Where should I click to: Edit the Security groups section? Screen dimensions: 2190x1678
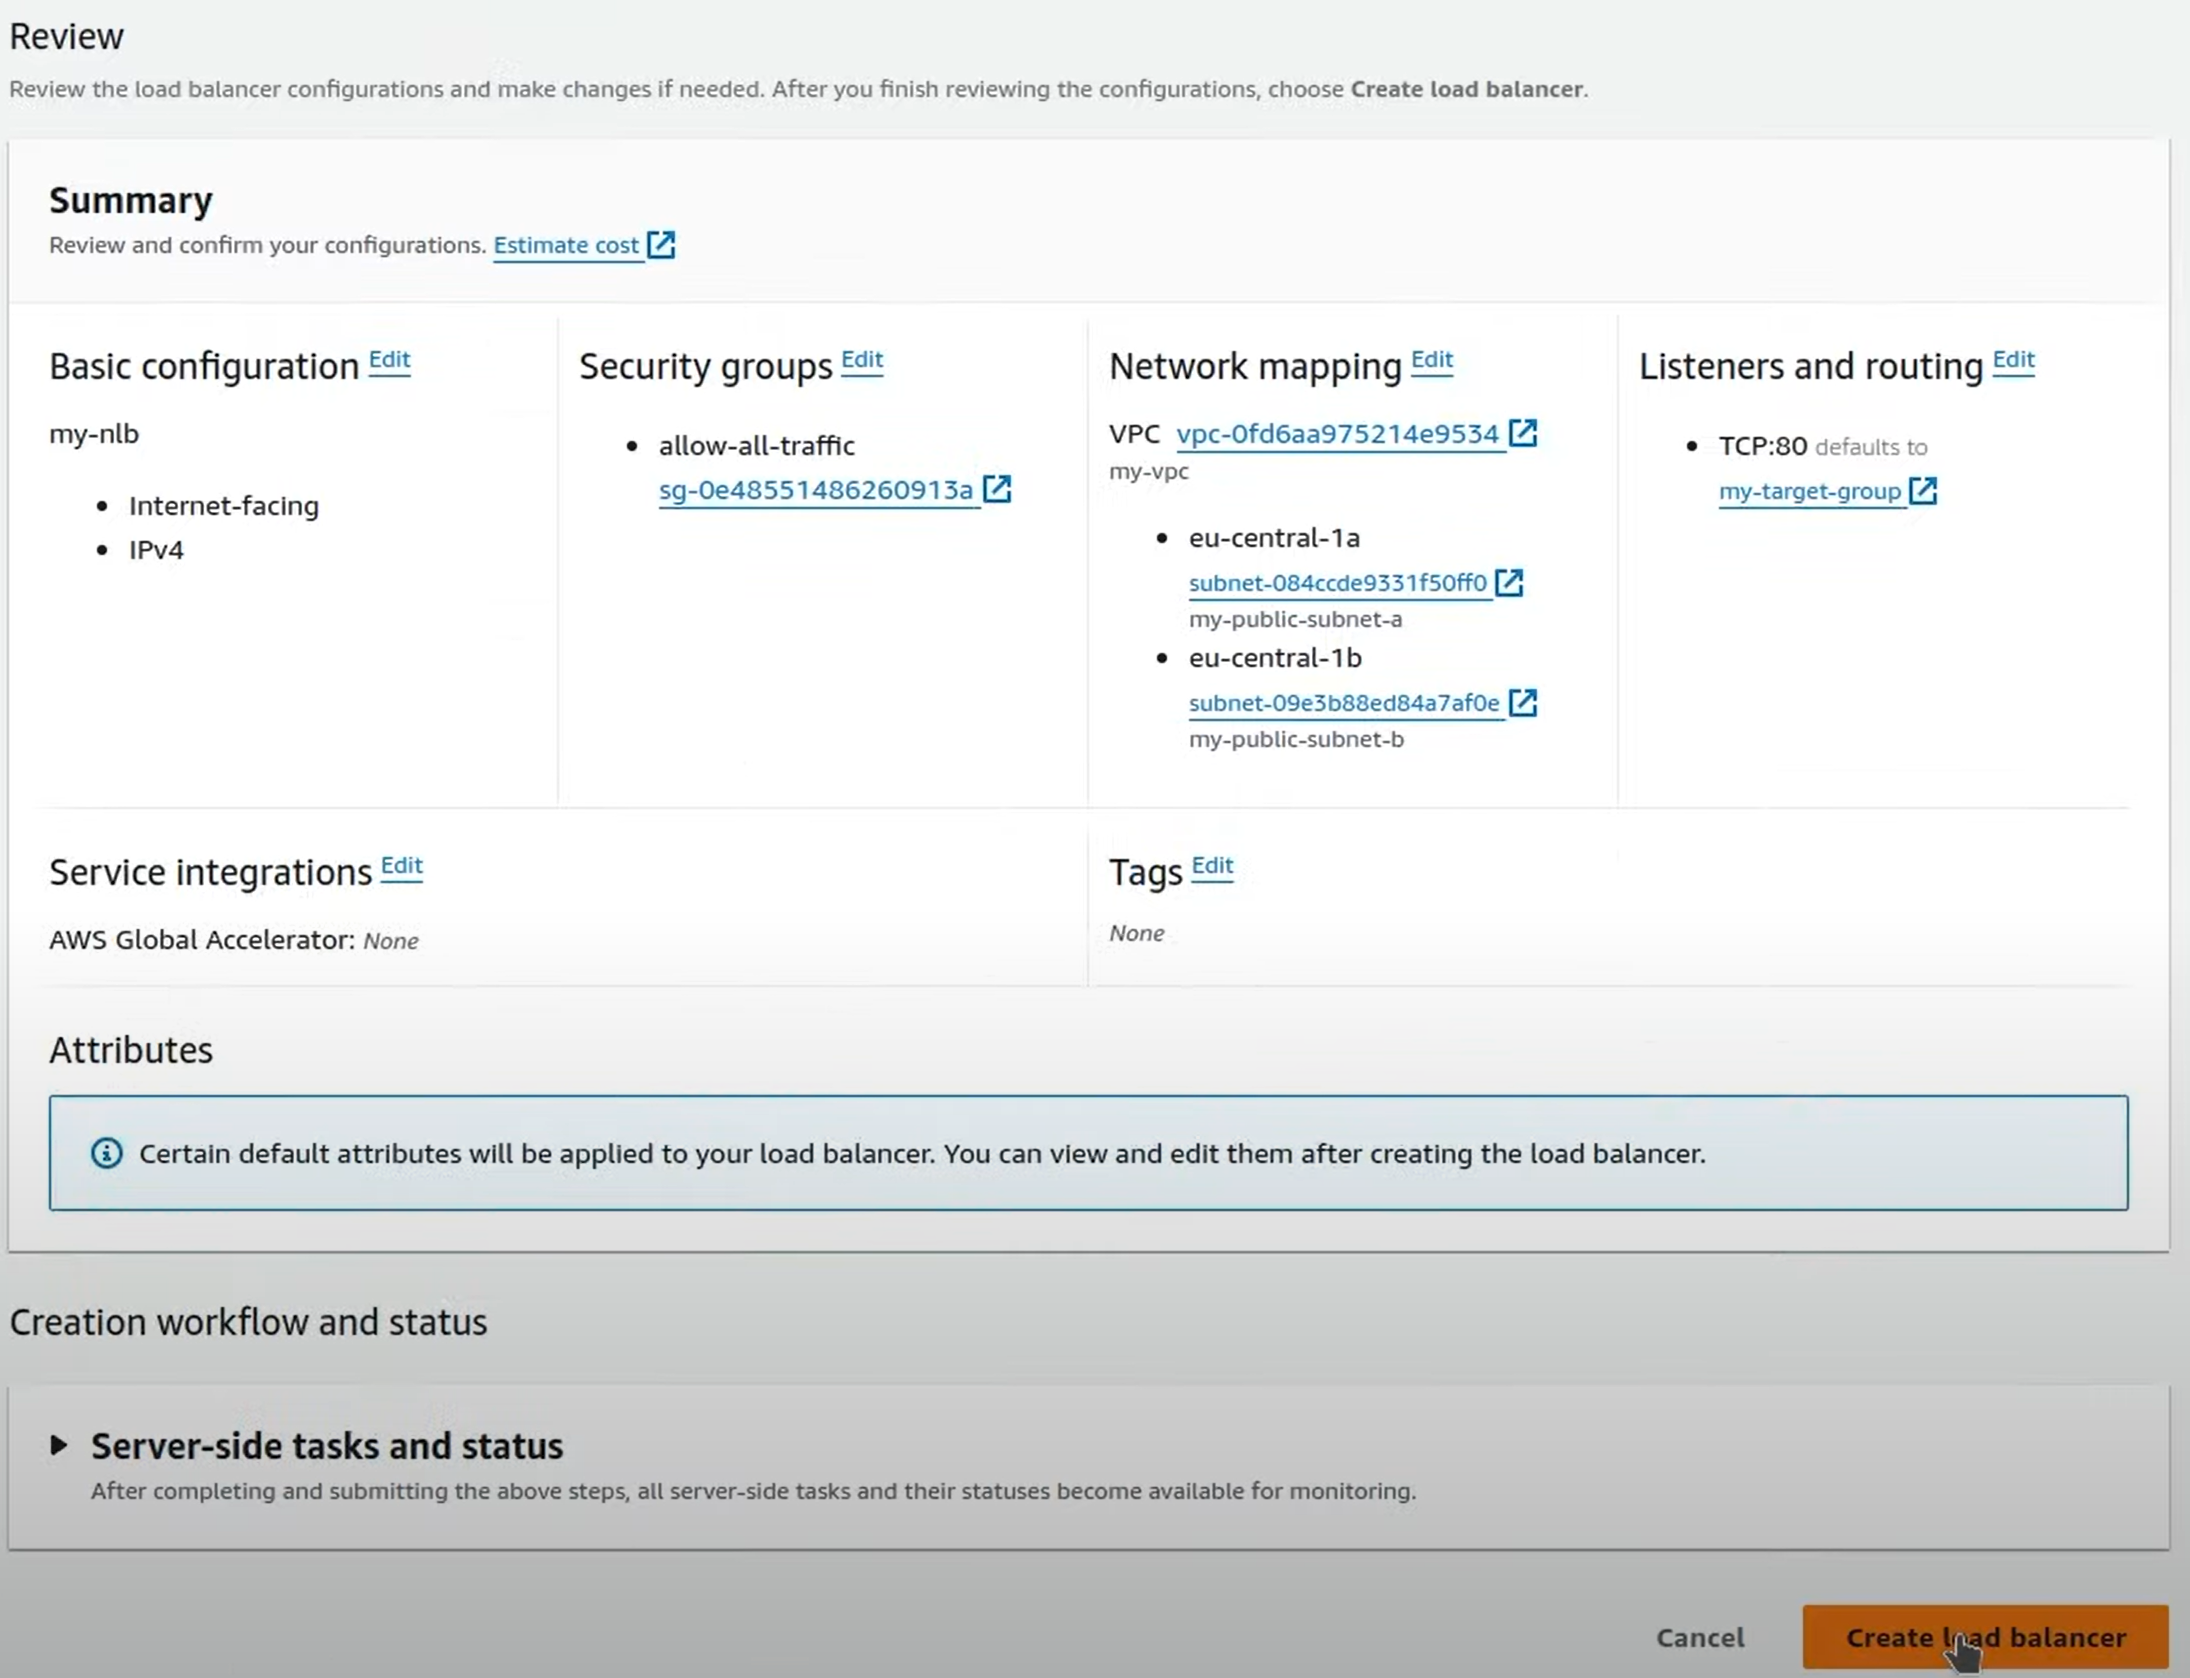[x=861, y=360]
